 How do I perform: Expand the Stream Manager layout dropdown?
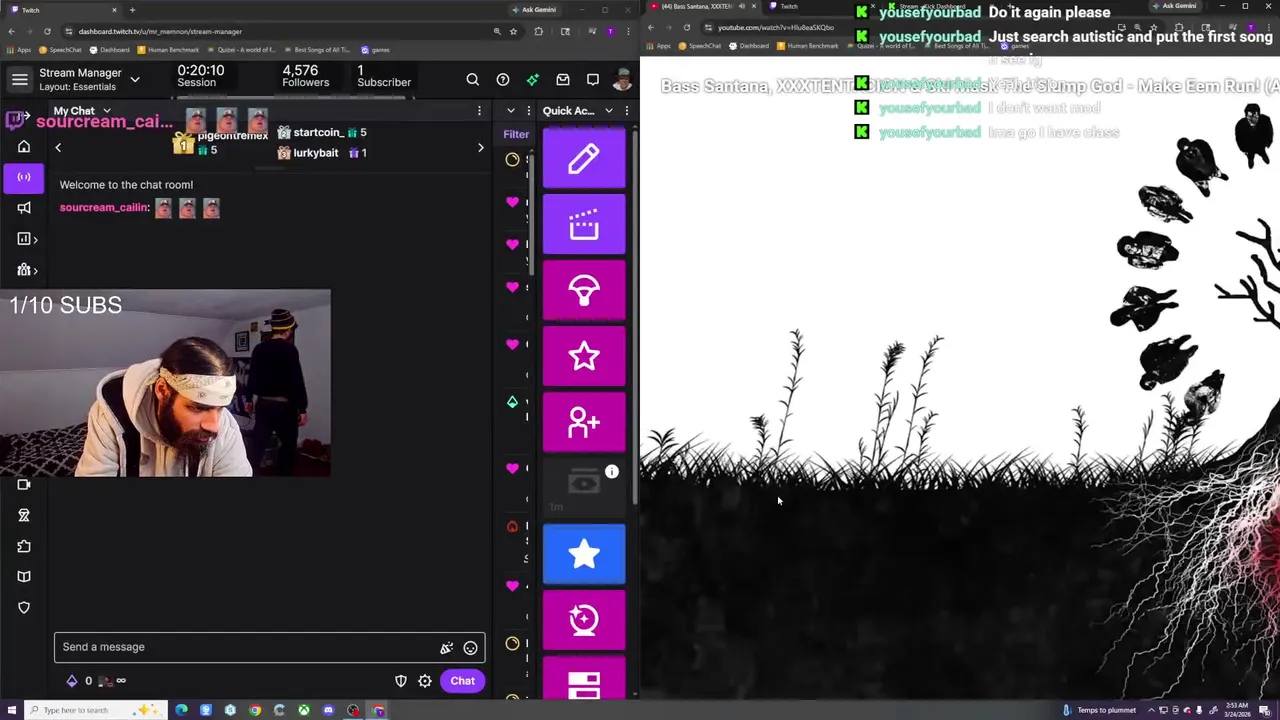pyautogui.click(x=135, y=79)
